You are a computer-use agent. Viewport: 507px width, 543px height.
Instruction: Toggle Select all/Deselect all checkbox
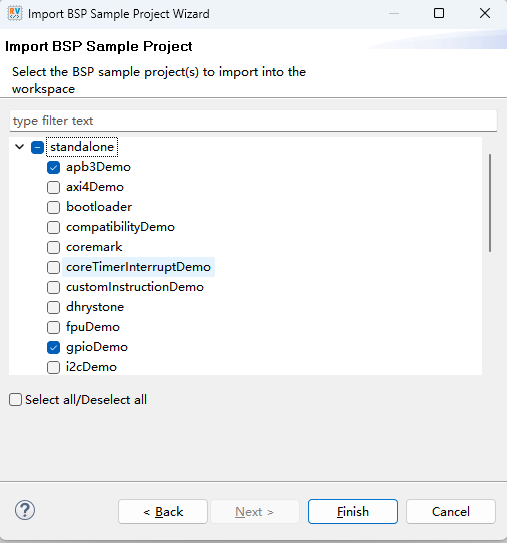tap(15, 399)
